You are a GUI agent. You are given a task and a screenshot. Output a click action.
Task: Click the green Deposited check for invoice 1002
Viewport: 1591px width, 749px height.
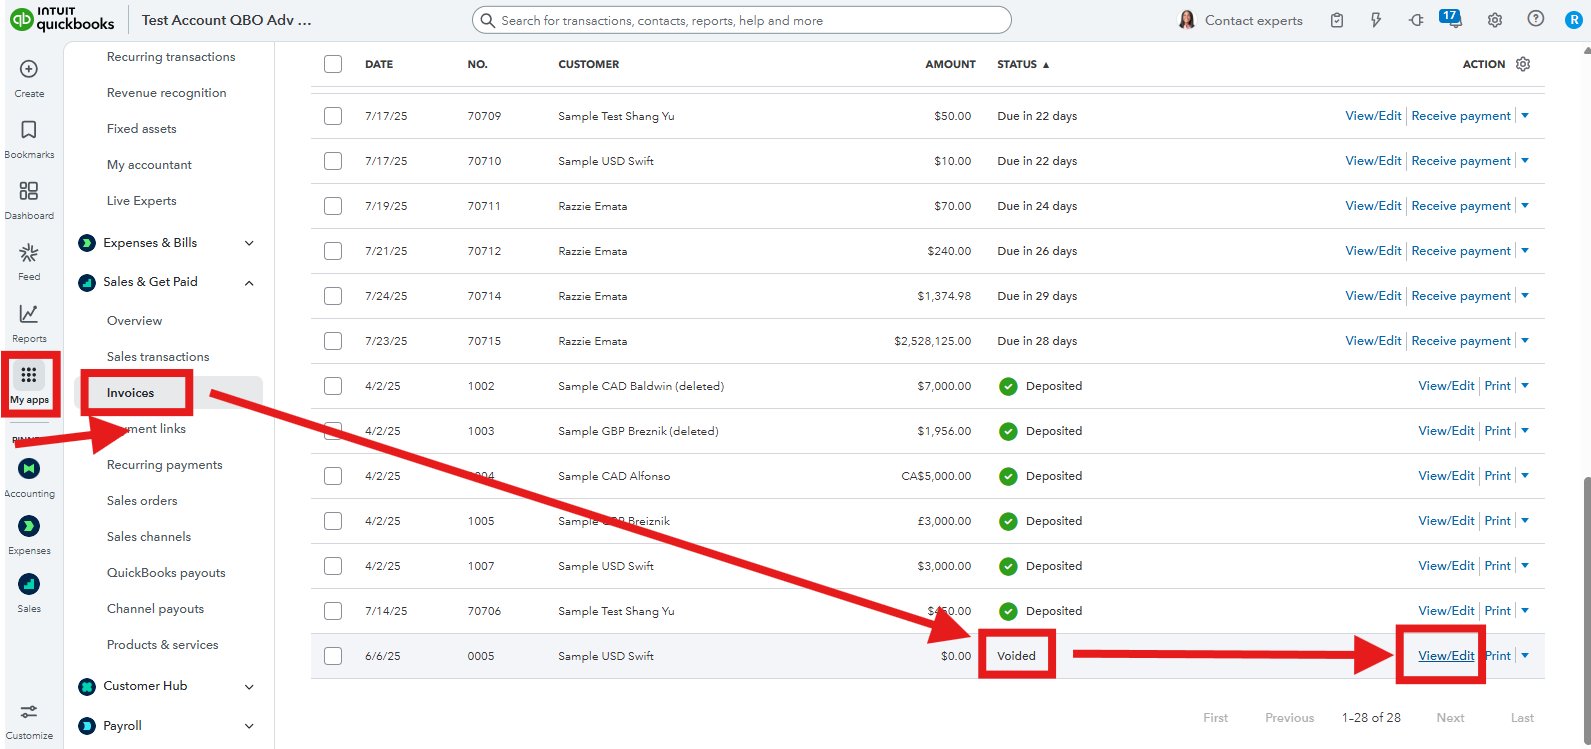click(x=1008, y=386)
